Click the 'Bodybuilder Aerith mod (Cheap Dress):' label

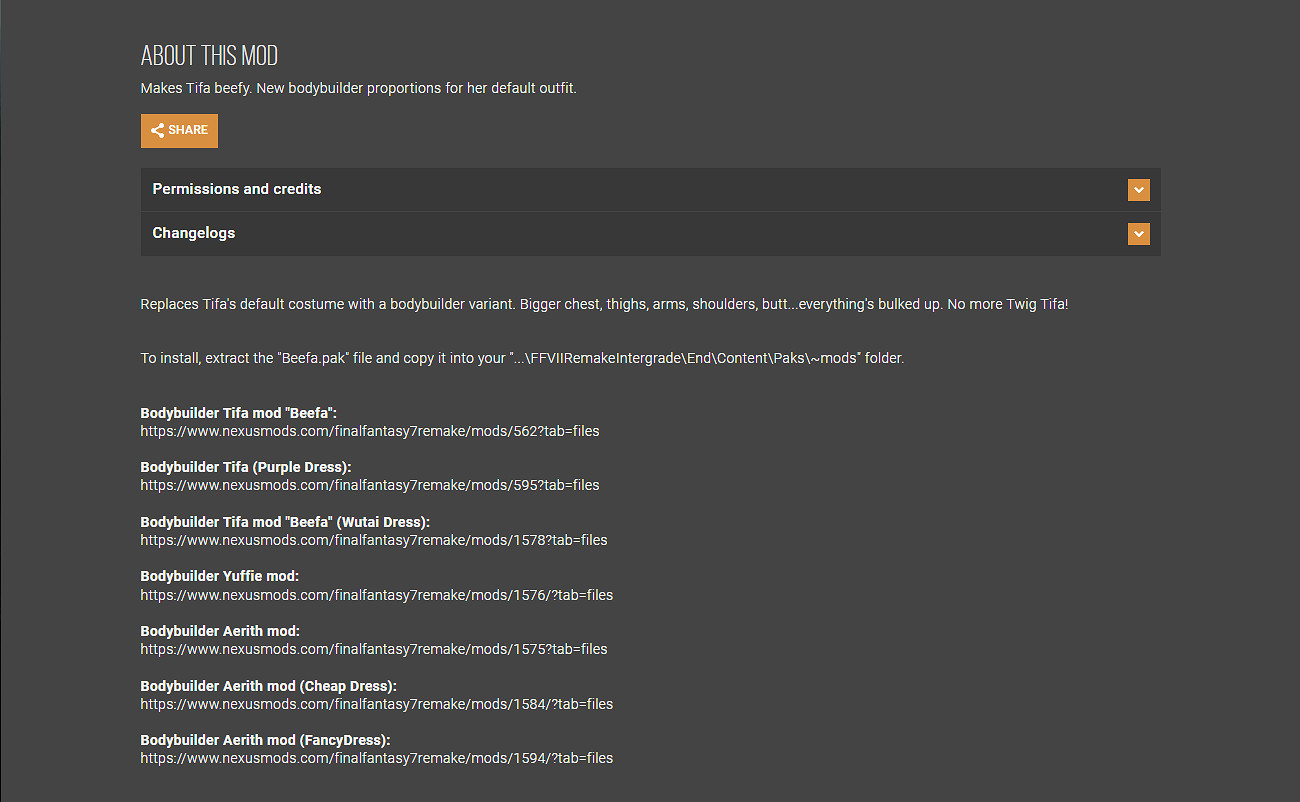click(x=268, y=686)
